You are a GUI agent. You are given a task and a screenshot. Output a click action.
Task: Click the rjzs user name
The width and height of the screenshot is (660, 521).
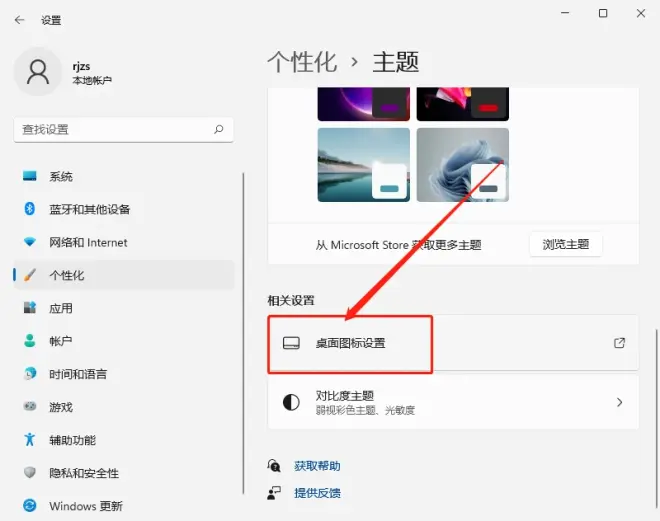click(x=81, y=66)
